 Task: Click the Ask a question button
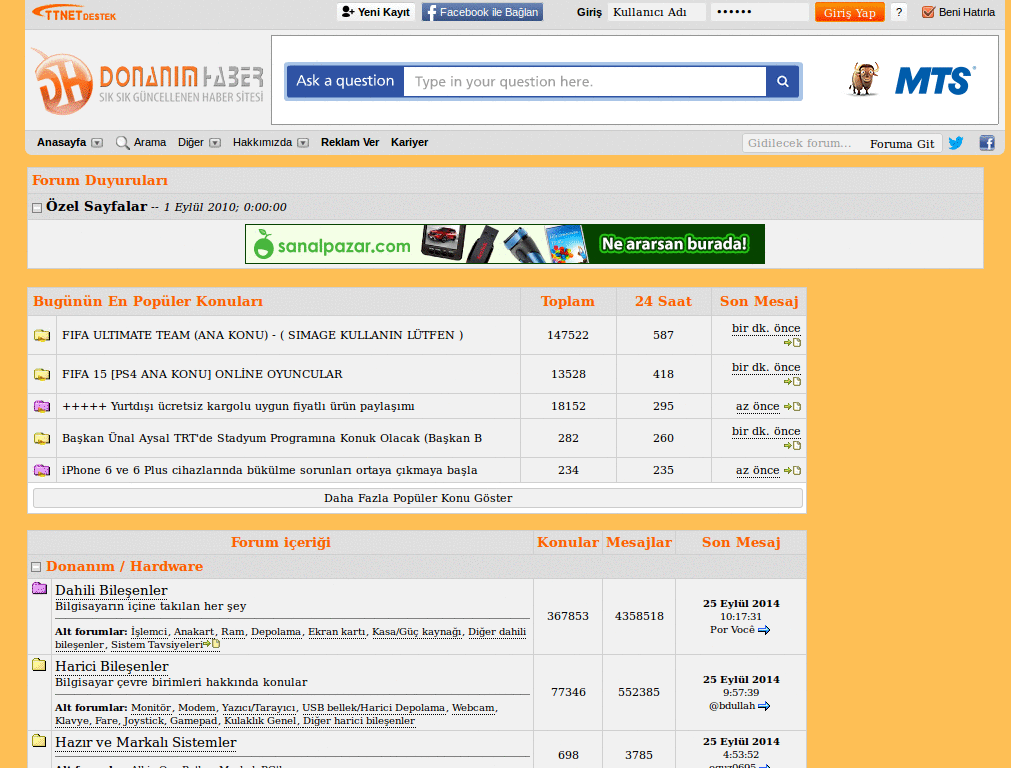[x=345, y=82]
